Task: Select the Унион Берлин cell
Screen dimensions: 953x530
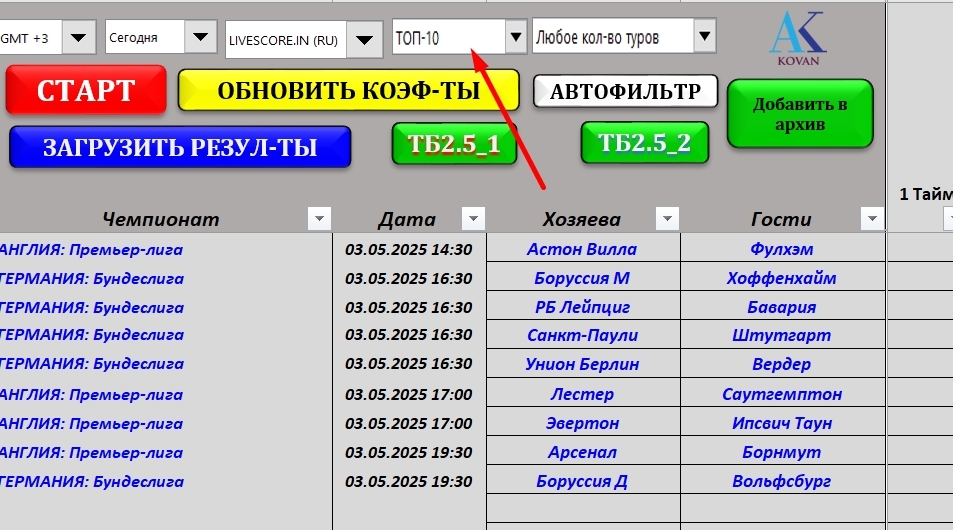Action: [x=583, y=363]
